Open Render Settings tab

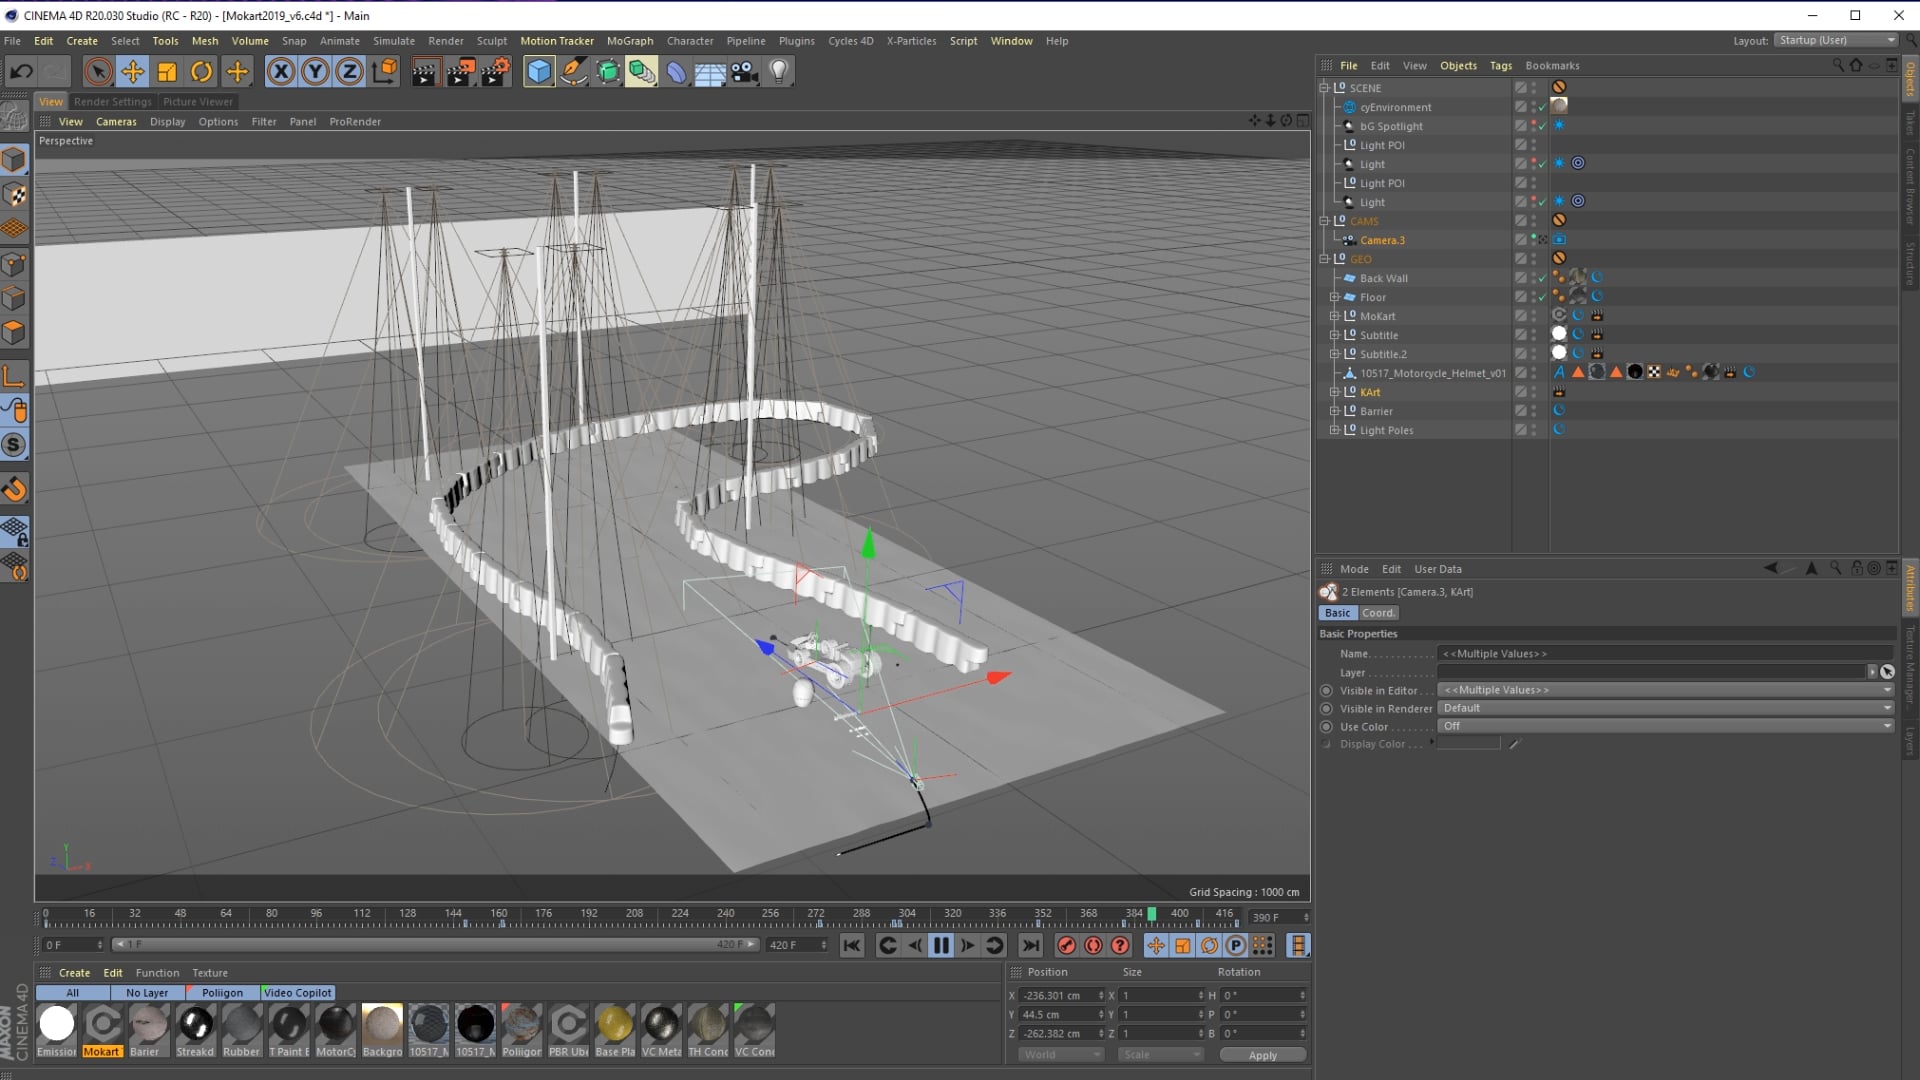coord(112,101)
